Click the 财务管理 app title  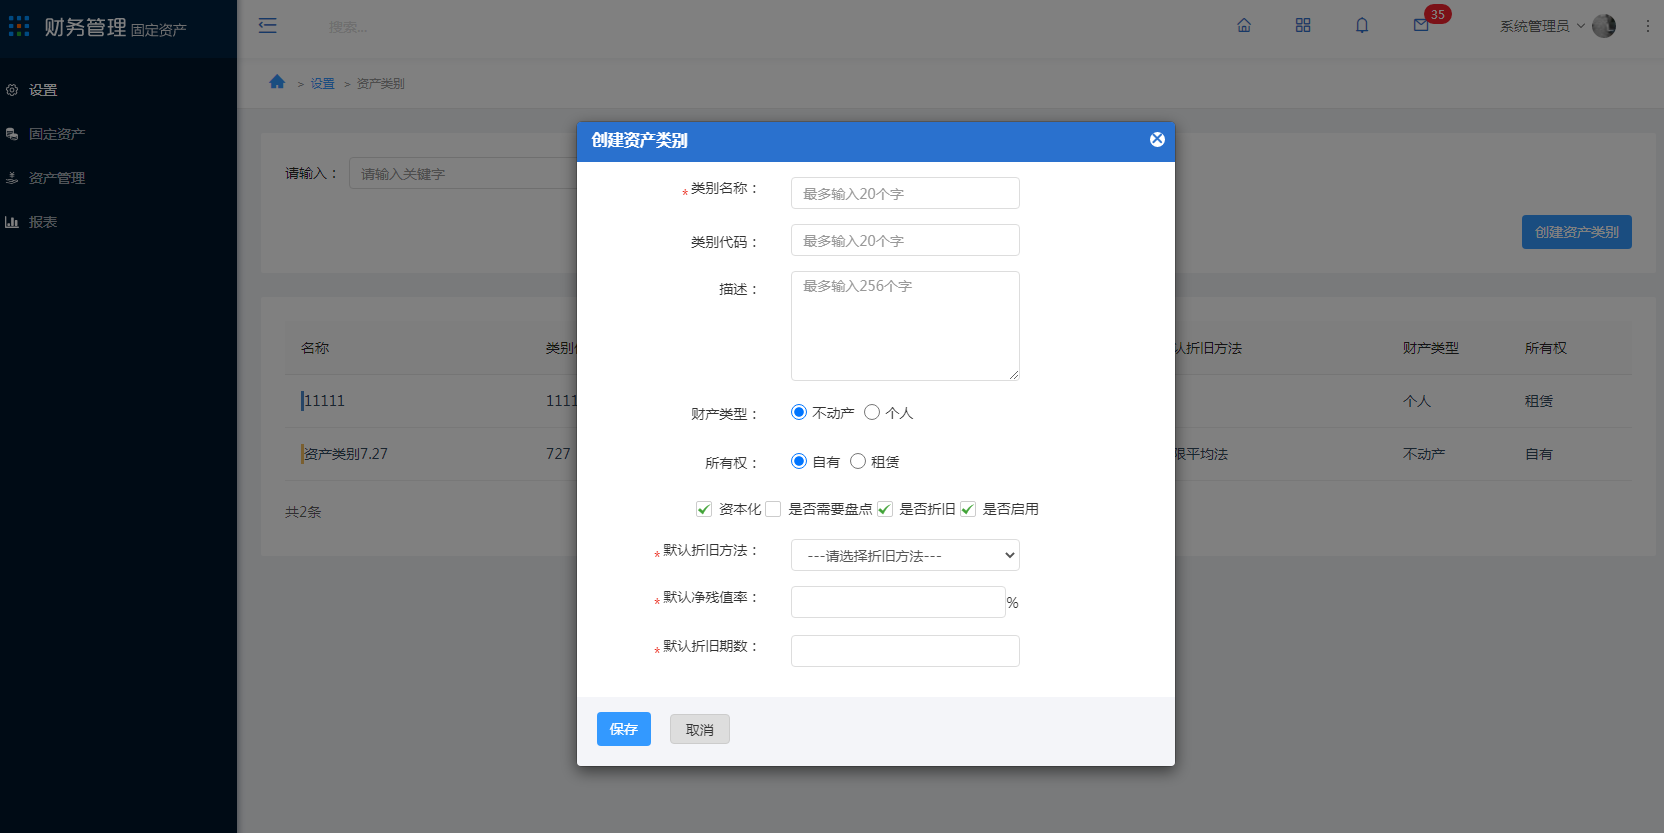[85, 27]
